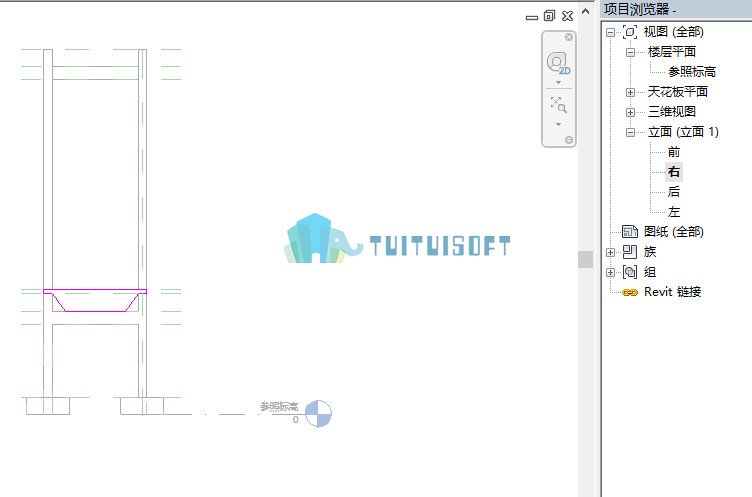Click the vertical scrollbar thumb of the view
Viewport: 752px width, 497px height.
click(585, 260)
